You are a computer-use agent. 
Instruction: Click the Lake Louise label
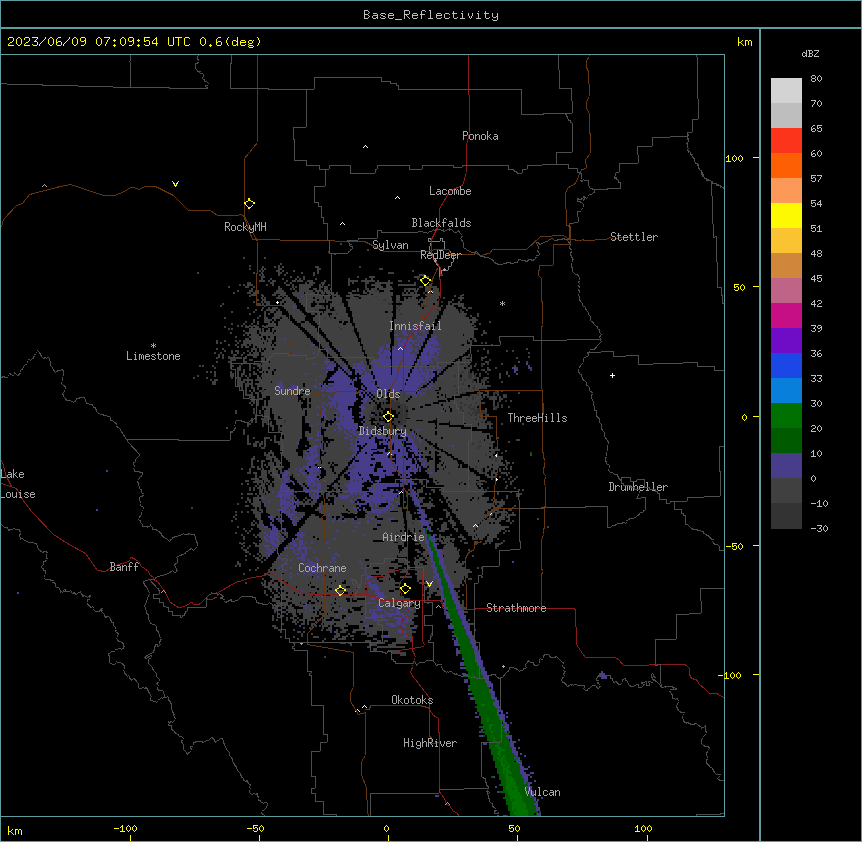point(17,484)
